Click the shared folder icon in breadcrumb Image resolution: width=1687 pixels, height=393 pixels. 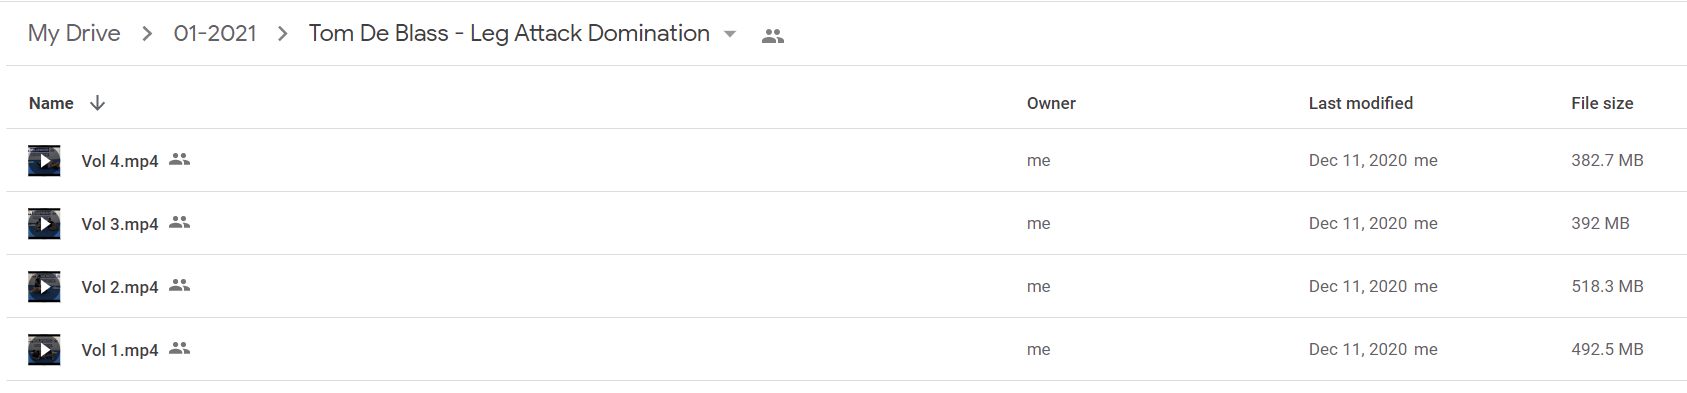pos(773,36)
